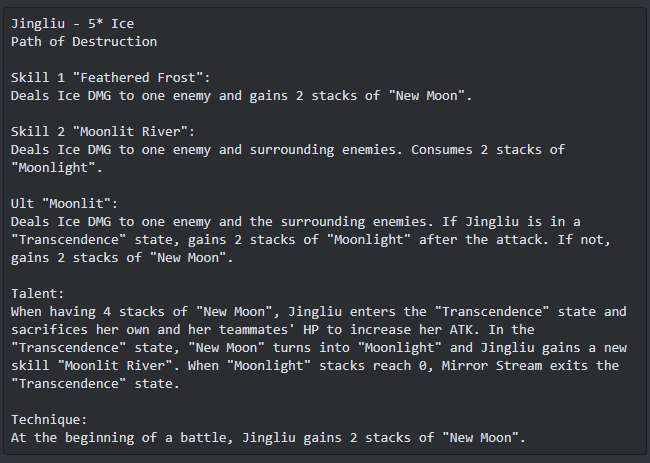
Task: Click the Skill 2 "Moonlit River" heading
Action: [103, 131]
